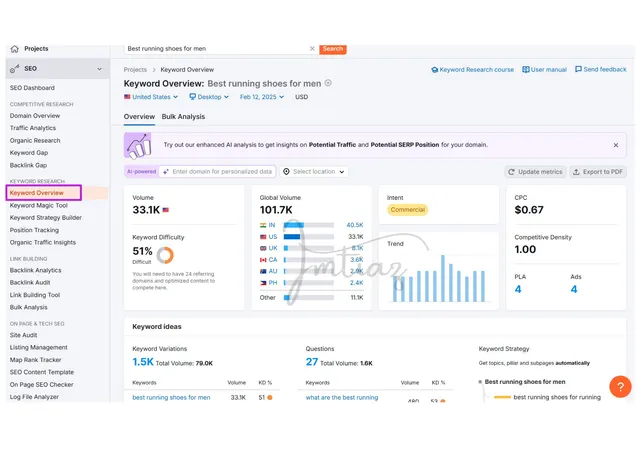
Task: Click the PLA count 4
Action: [x=518, y=289]
